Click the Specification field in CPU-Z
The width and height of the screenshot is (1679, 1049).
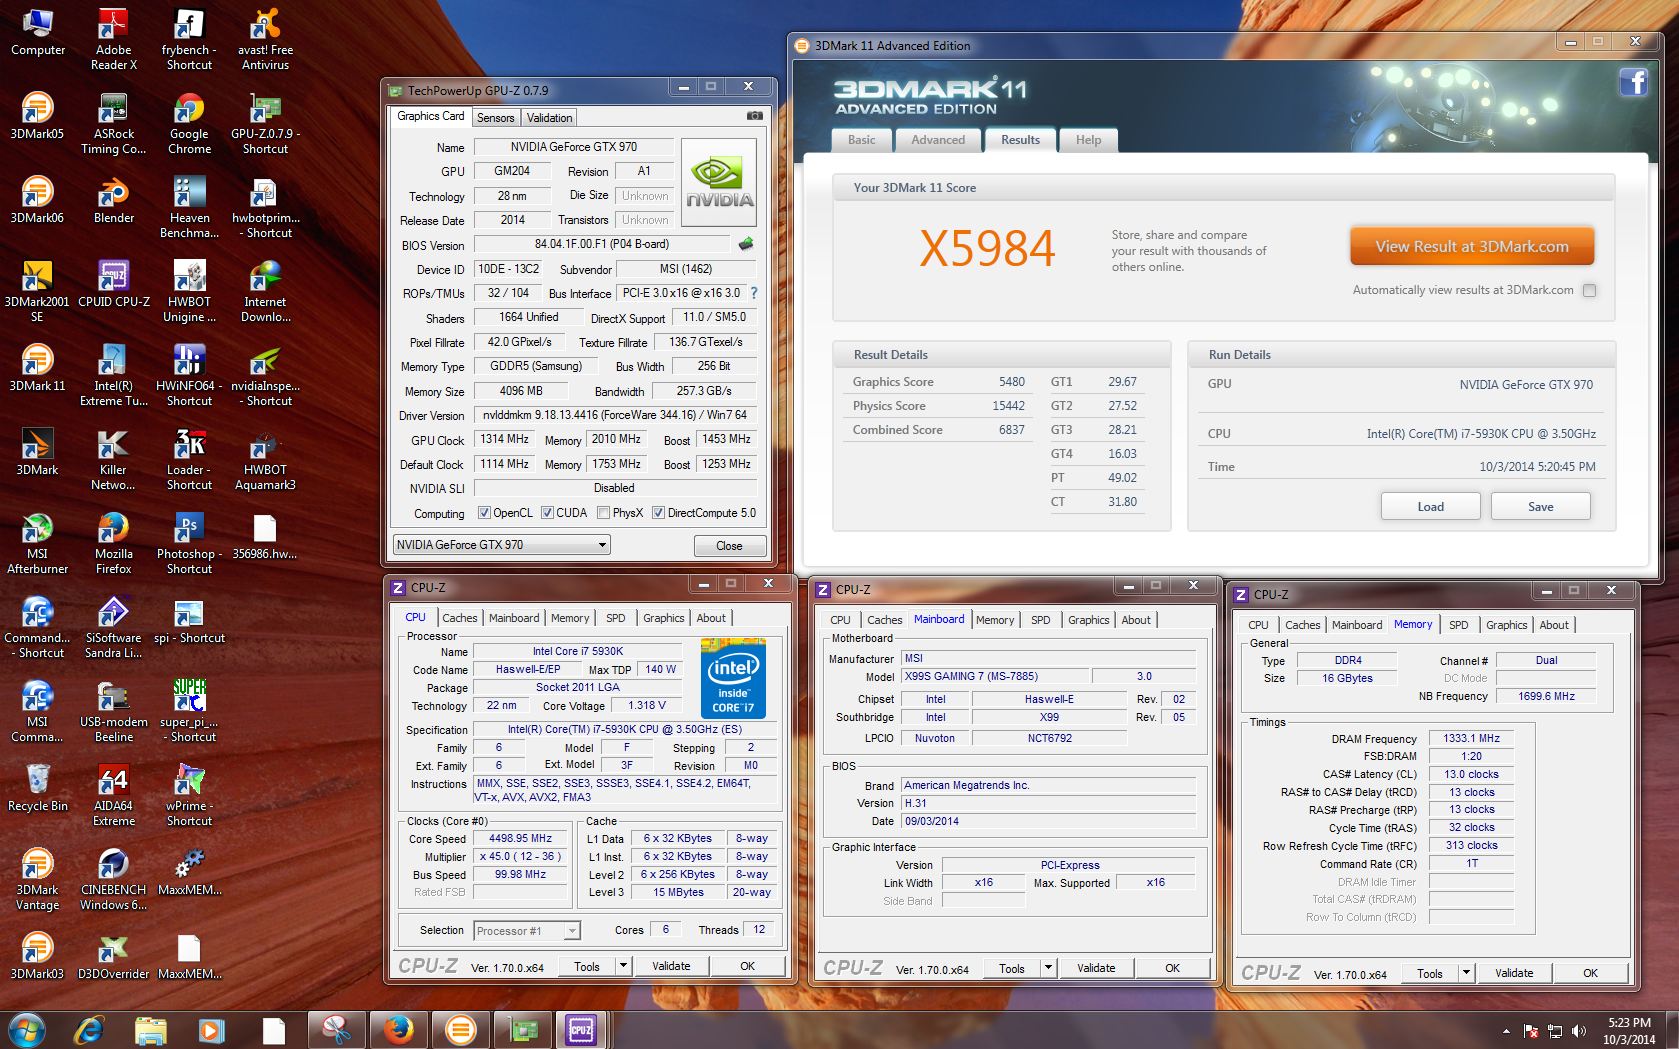pos(624,729)
